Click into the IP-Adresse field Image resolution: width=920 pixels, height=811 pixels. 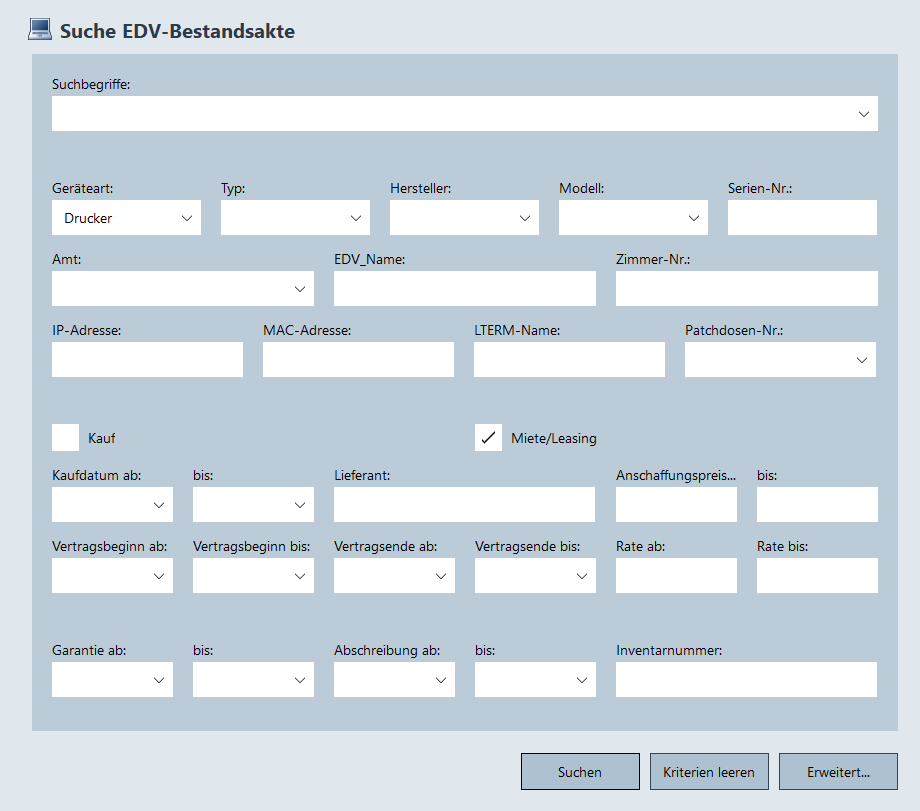coord(147,360)
